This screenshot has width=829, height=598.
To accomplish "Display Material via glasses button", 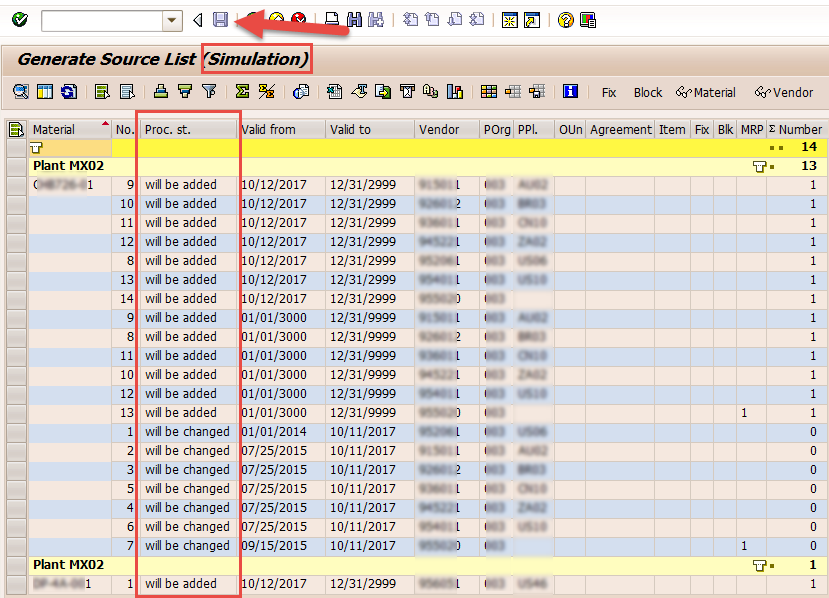I will point(706,93).
